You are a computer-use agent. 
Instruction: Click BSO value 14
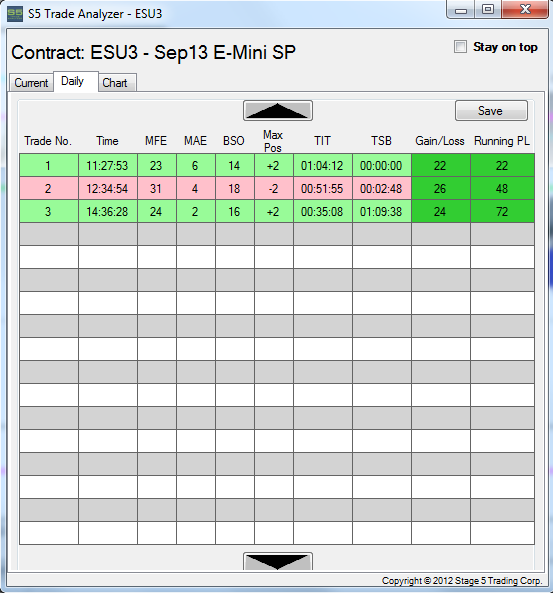pos(235,165)
